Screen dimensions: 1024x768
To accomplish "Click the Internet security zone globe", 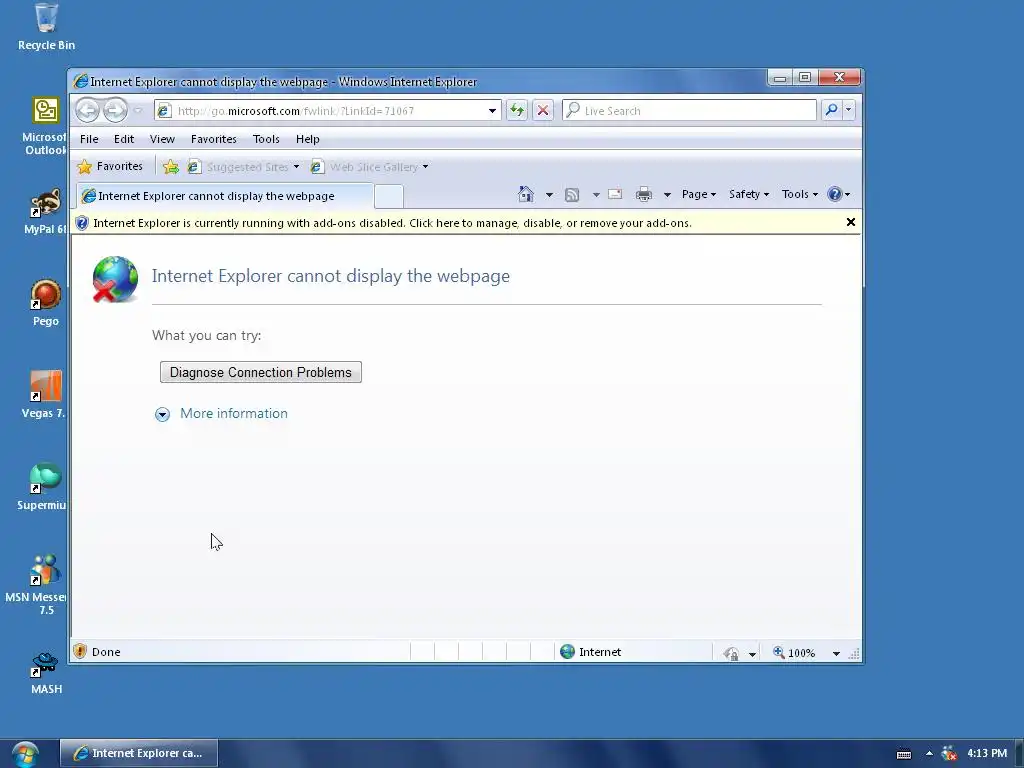I will pos(568,651).
